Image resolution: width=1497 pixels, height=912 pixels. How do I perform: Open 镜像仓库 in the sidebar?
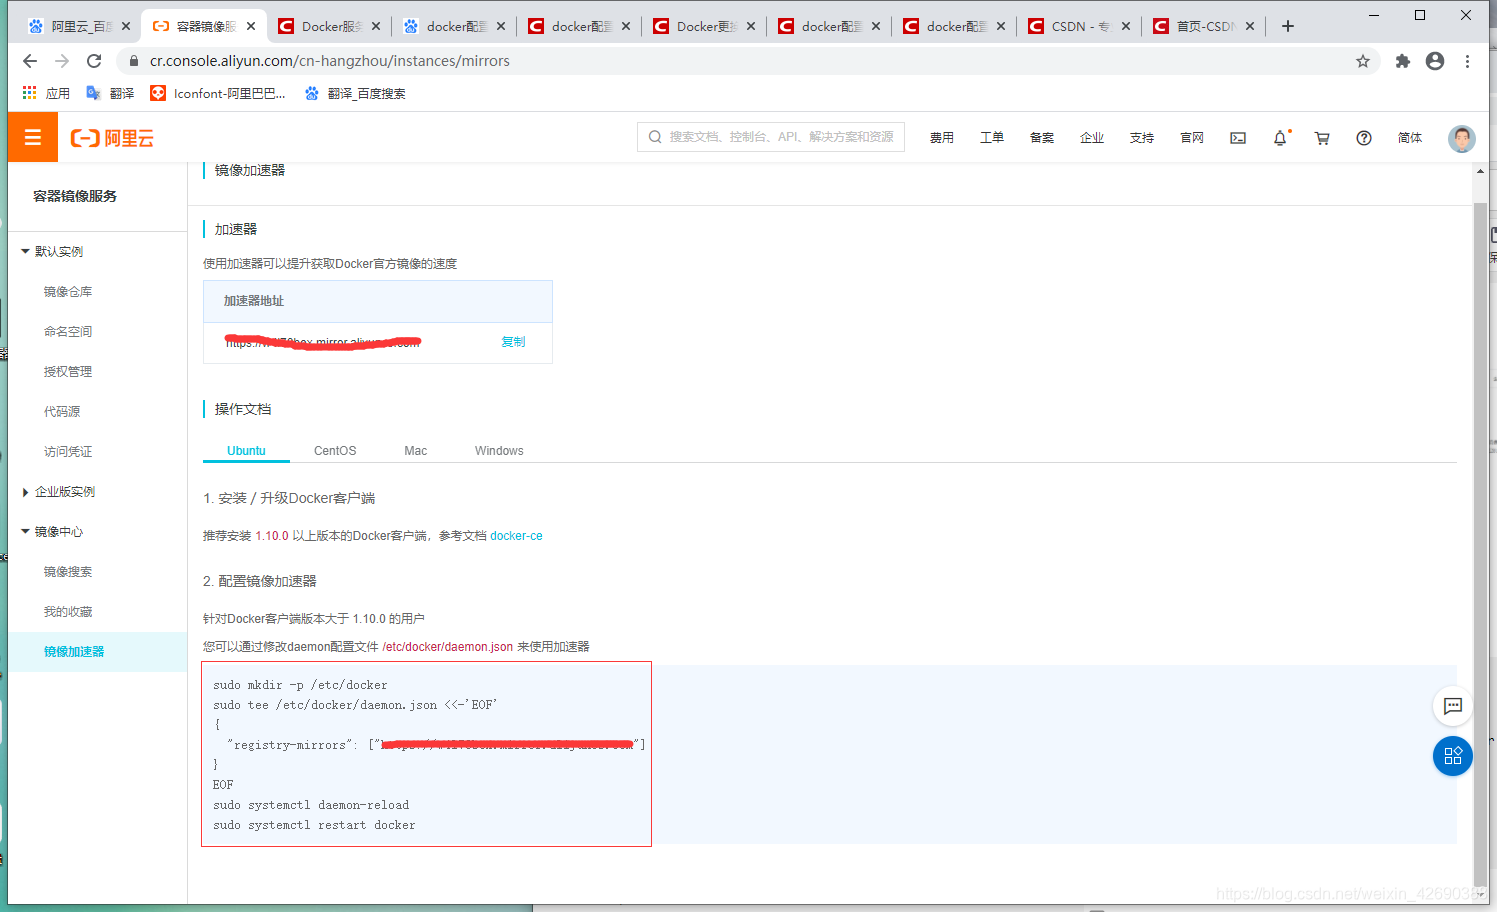coord(68,291)
